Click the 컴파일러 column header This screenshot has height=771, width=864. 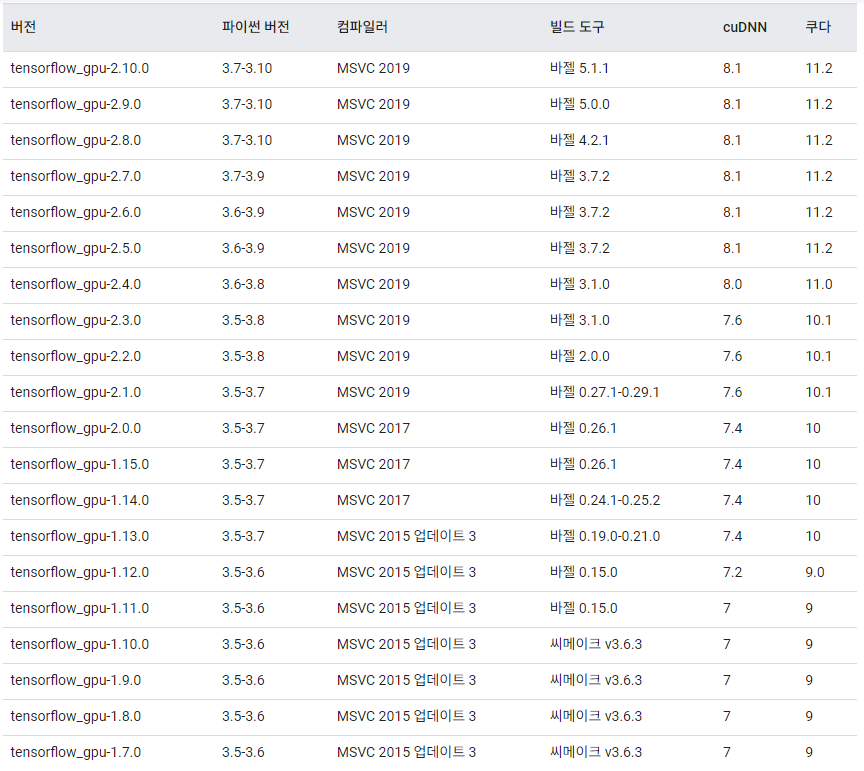coord(363,27)
